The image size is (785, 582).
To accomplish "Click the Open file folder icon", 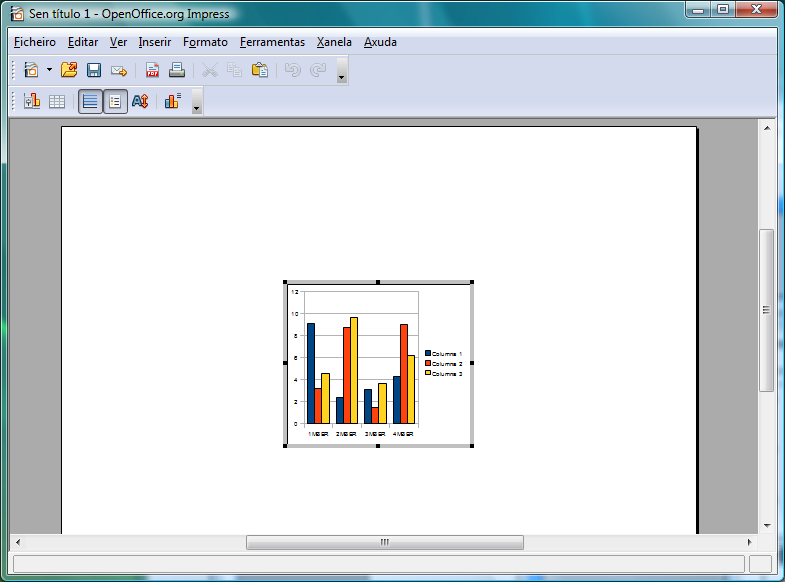I will (69, 70).
